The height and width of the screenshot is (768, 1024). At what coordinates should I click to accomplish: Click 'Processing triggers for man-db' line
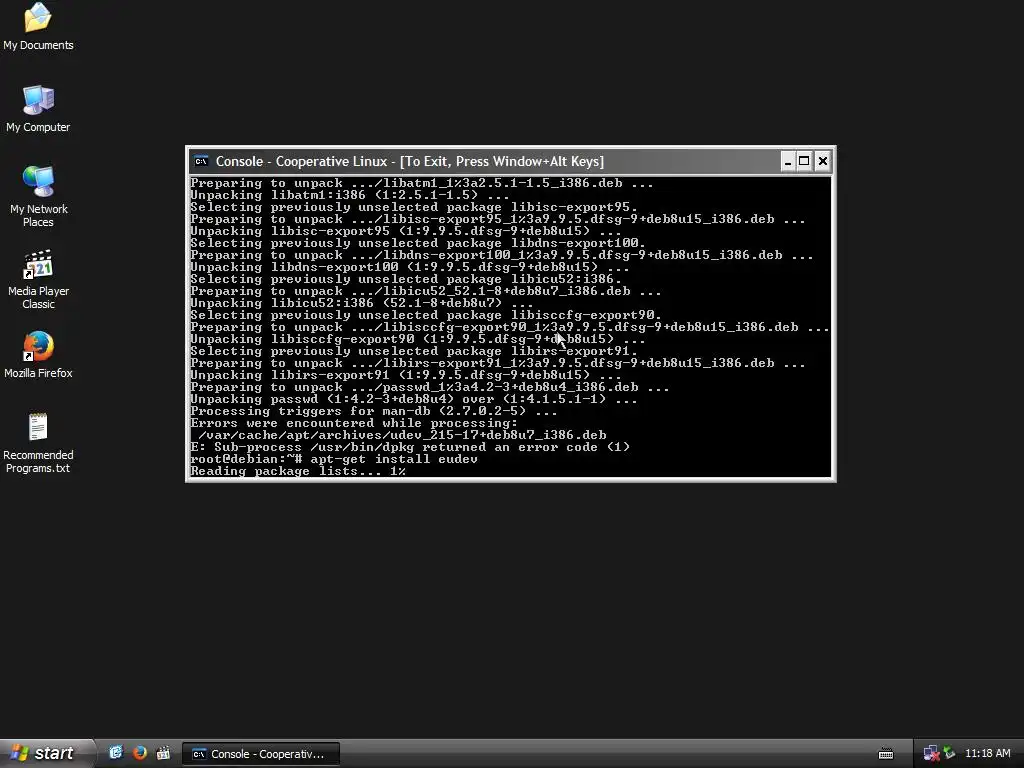(374, 411)
